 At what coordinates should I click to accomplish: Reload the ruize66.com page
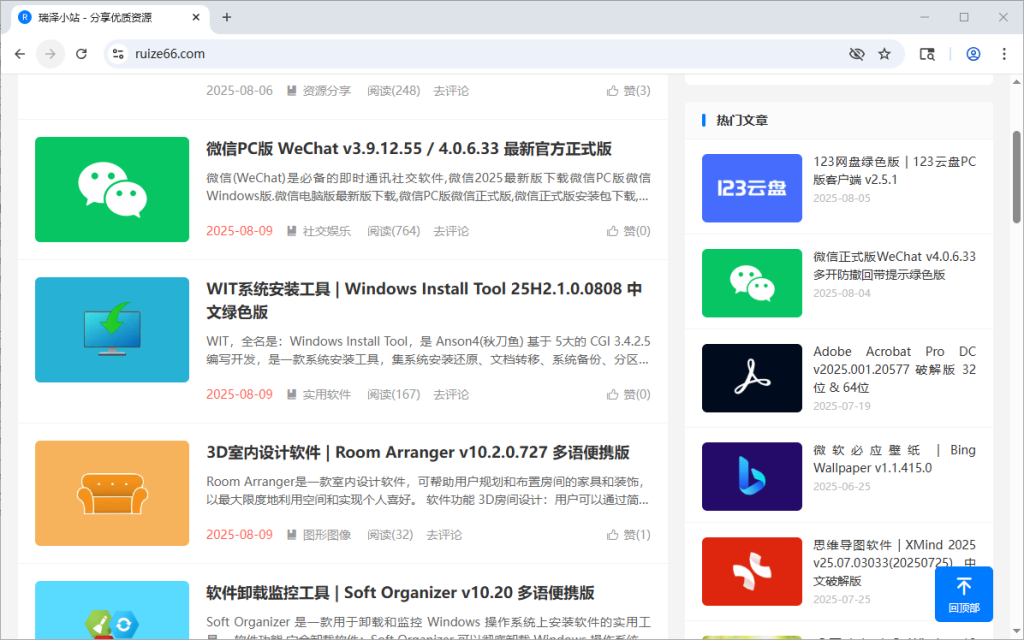click(x=81, y=54)
